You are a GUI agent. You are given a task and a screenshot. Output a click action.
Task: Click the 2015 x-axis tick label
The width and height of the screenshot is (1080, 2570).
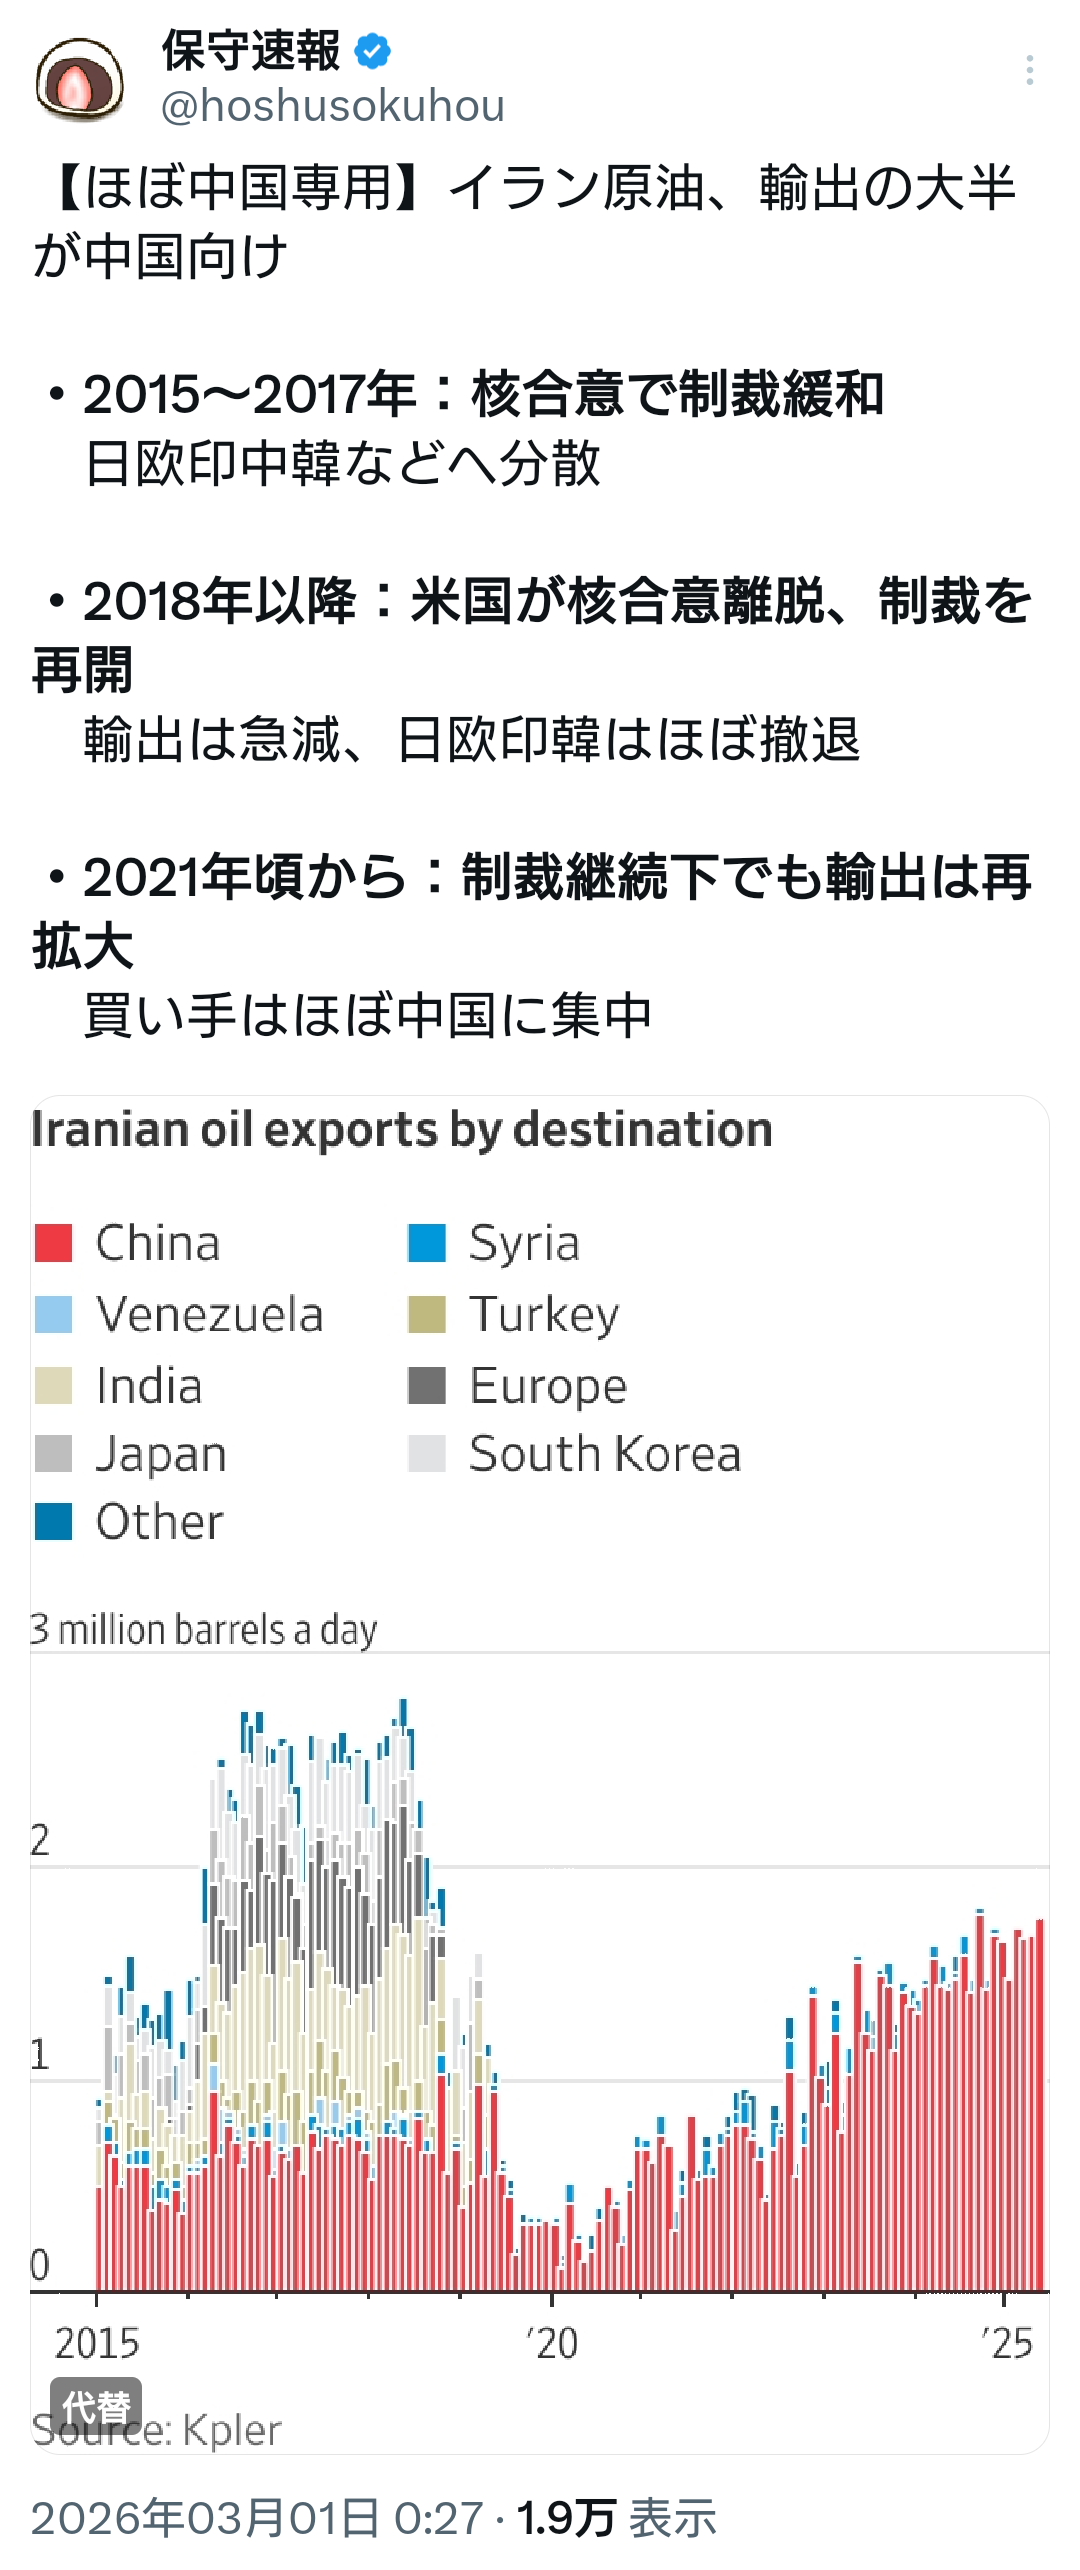pyautogui.click(x=97, y=2343)
